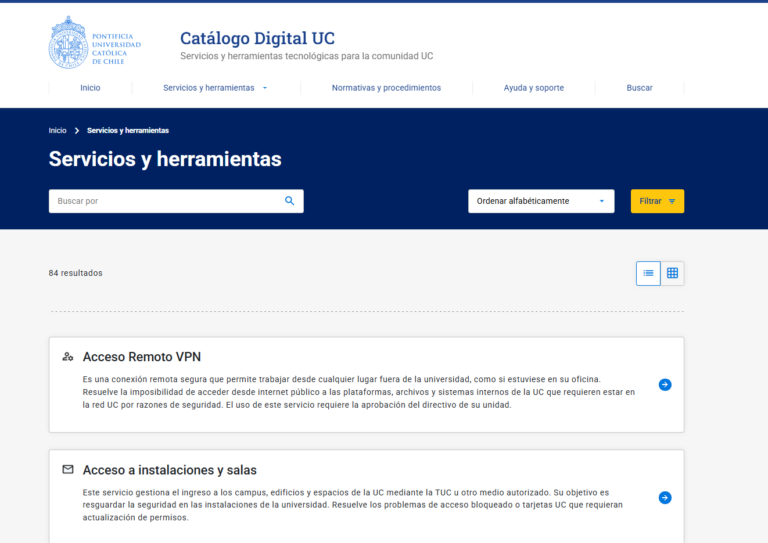Click Servicios y herramientas page heading

pos(165,159)
